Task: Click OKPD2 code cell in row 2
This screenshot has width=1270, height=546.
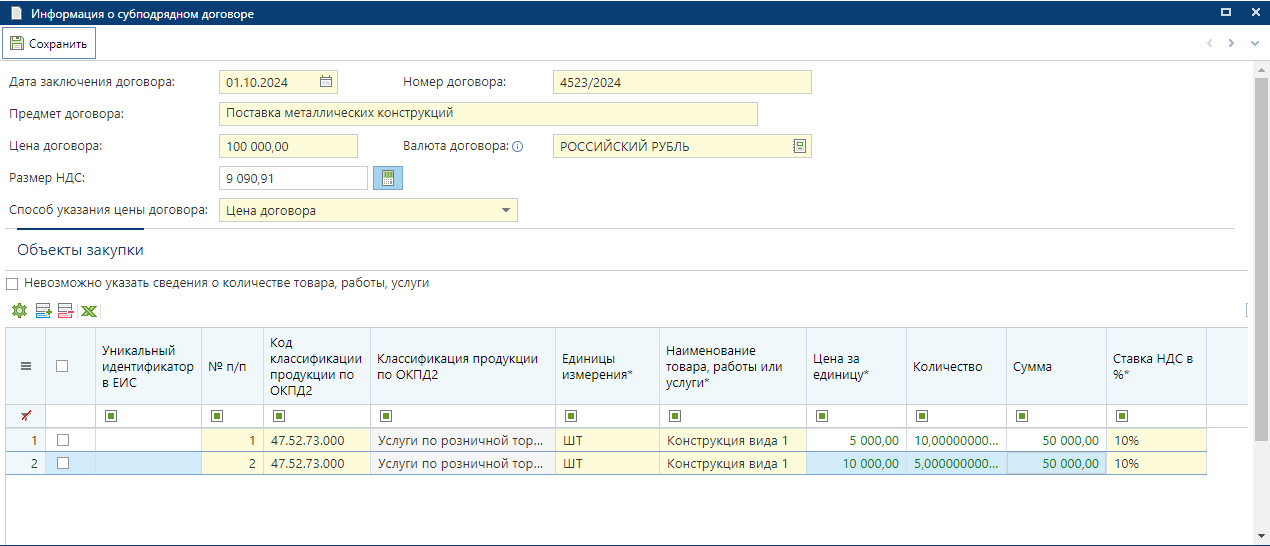Action: pos(317,463)
